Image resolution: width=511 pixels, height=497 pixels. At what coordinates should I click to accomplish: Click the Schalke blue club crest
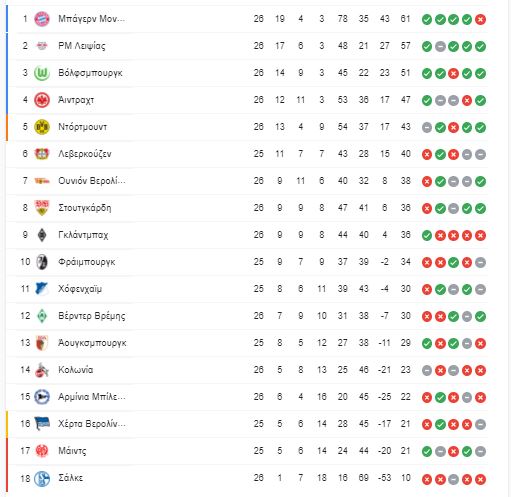tap(42, 479)
